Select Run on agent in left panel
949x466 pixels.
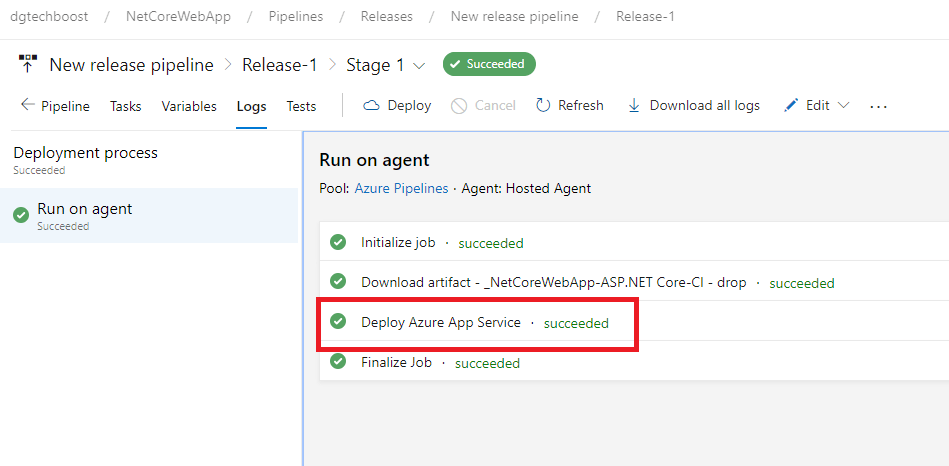click(x=84, y=209)
